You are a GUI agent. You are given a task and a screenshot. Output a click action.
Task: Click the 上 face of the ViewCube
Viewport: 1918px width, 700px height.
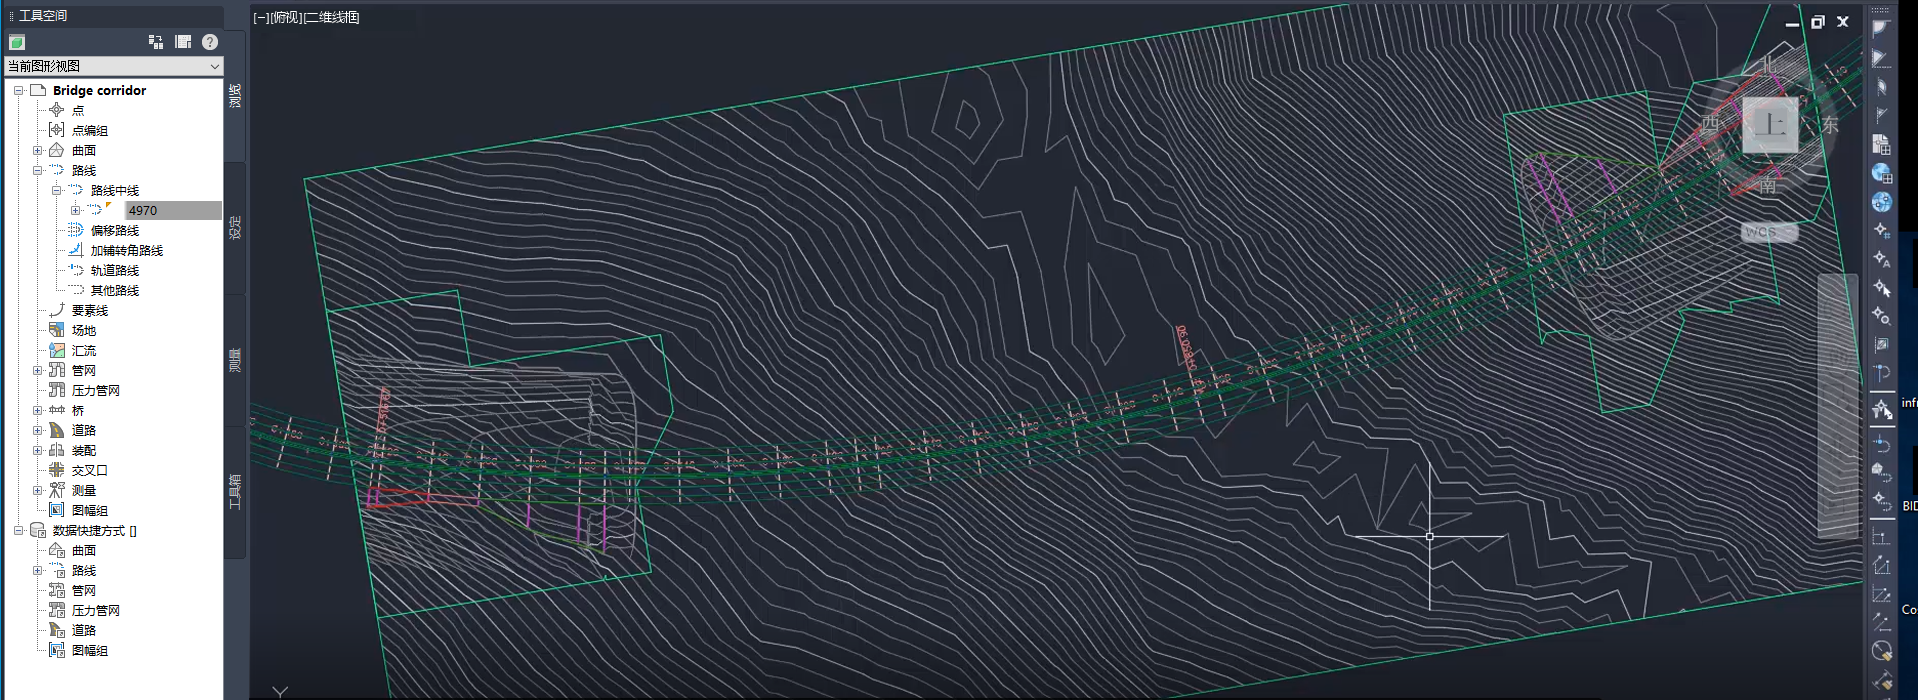[1770, 124]
